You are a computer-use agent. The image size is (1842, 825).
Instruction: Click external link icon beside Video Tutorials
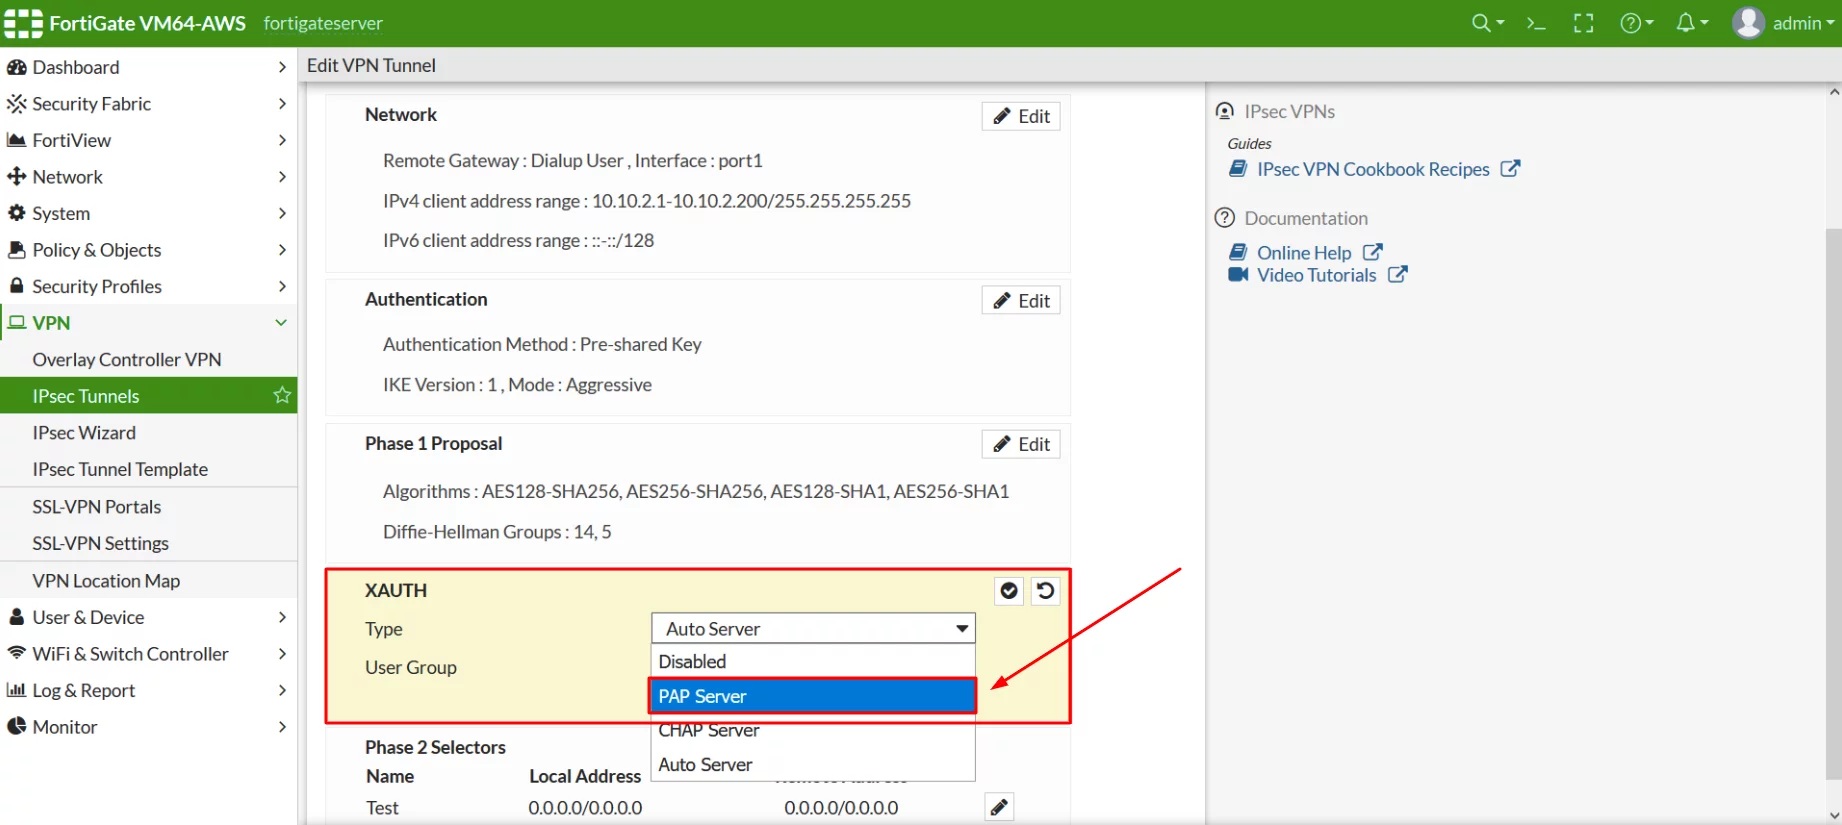pyautogui.click(x=1398, y=274)
